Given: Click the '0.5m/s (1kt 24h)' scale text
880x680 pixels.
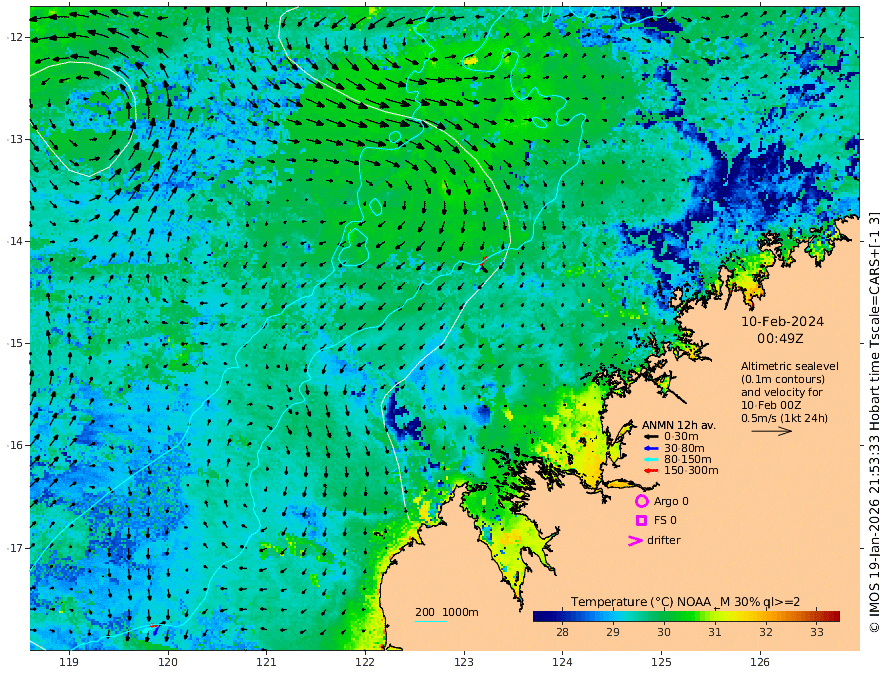Looking at the screenshot, I should (x=784, y=418).
